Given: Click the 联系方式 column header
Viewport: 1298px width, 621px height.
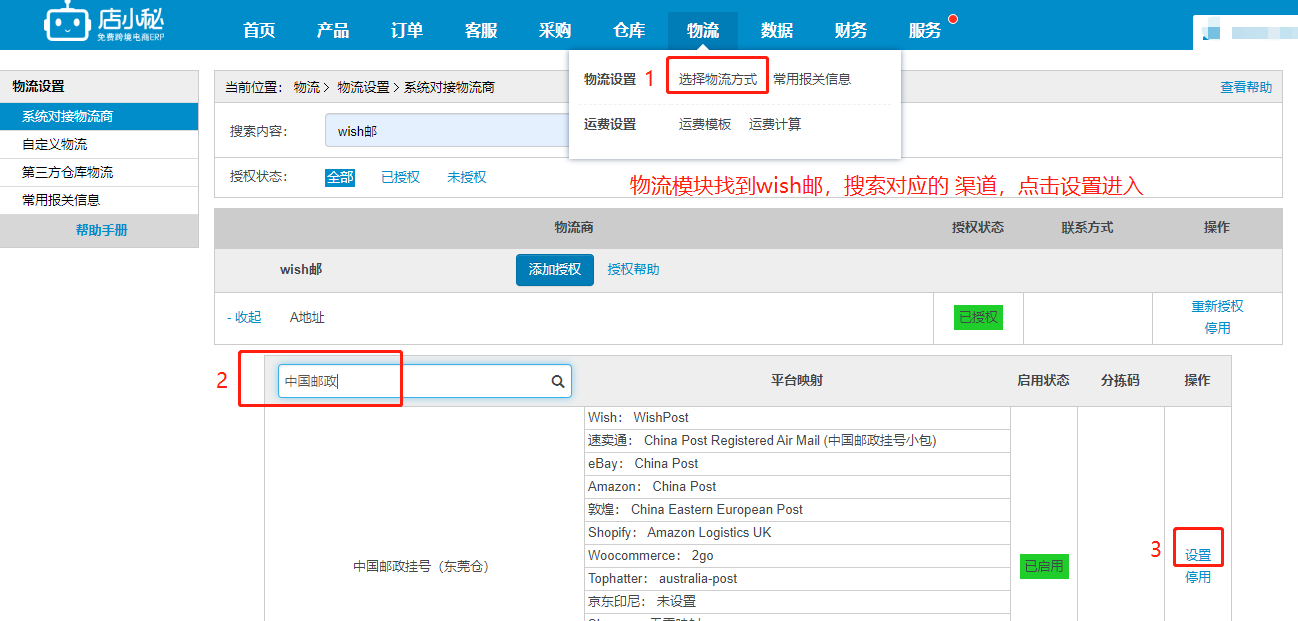Looking at the screenshot, I should pyautogui.click(x=1087, y=227).
